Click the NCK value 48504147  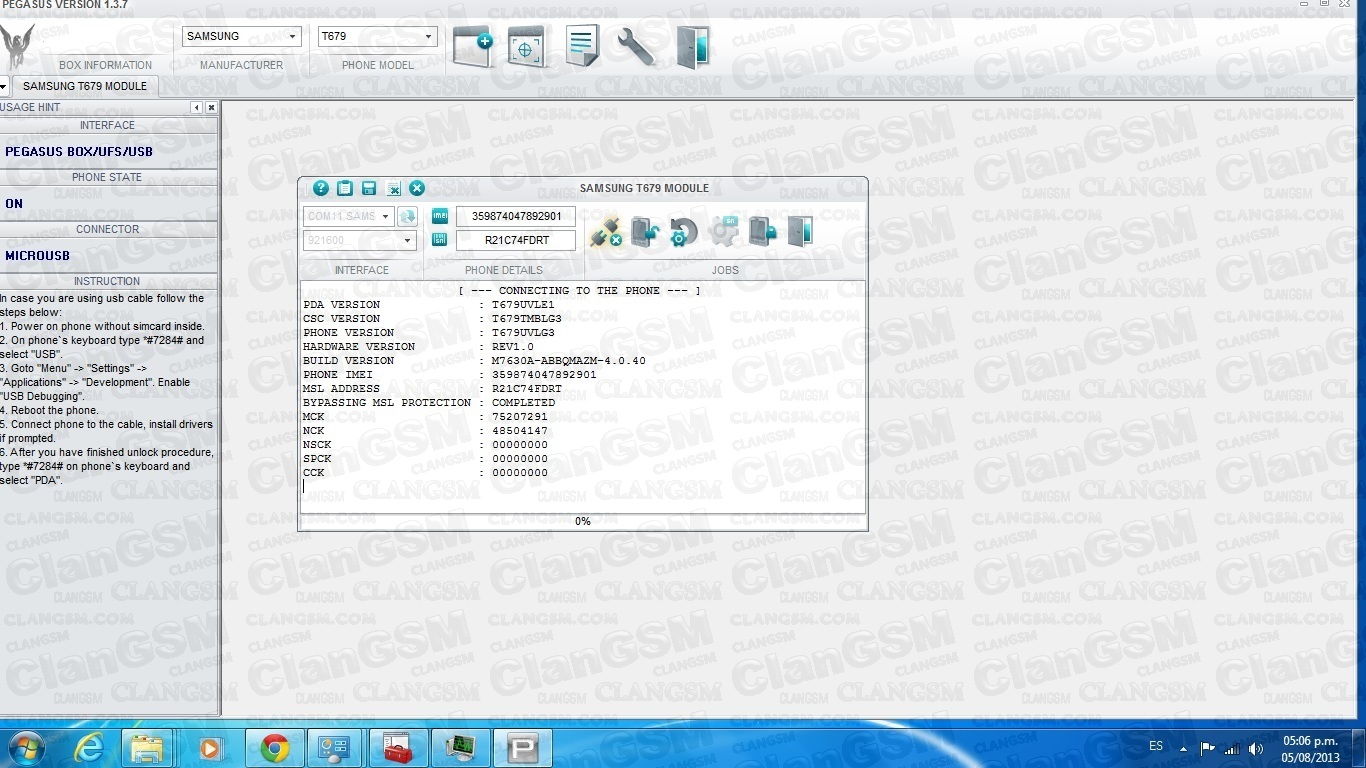pos(519,430)
